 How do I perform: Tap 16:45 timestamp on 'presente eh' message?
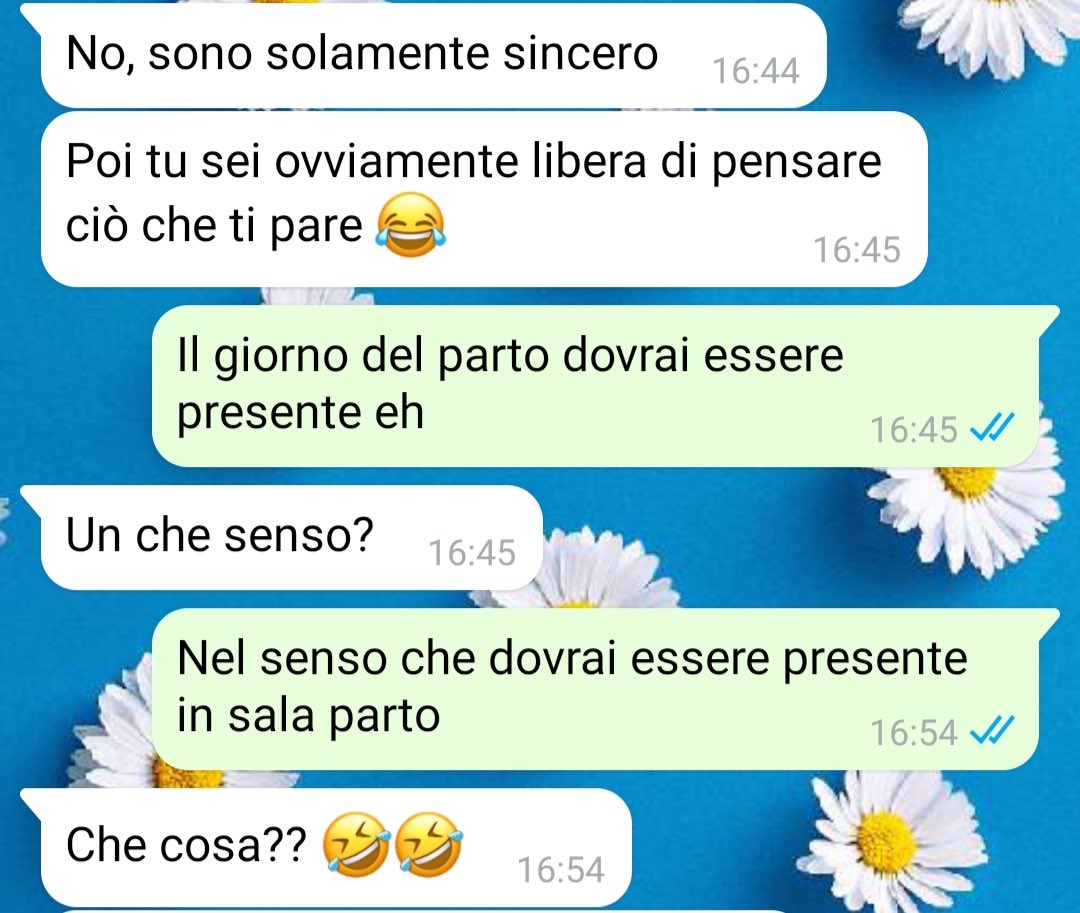tap(914, 430)
